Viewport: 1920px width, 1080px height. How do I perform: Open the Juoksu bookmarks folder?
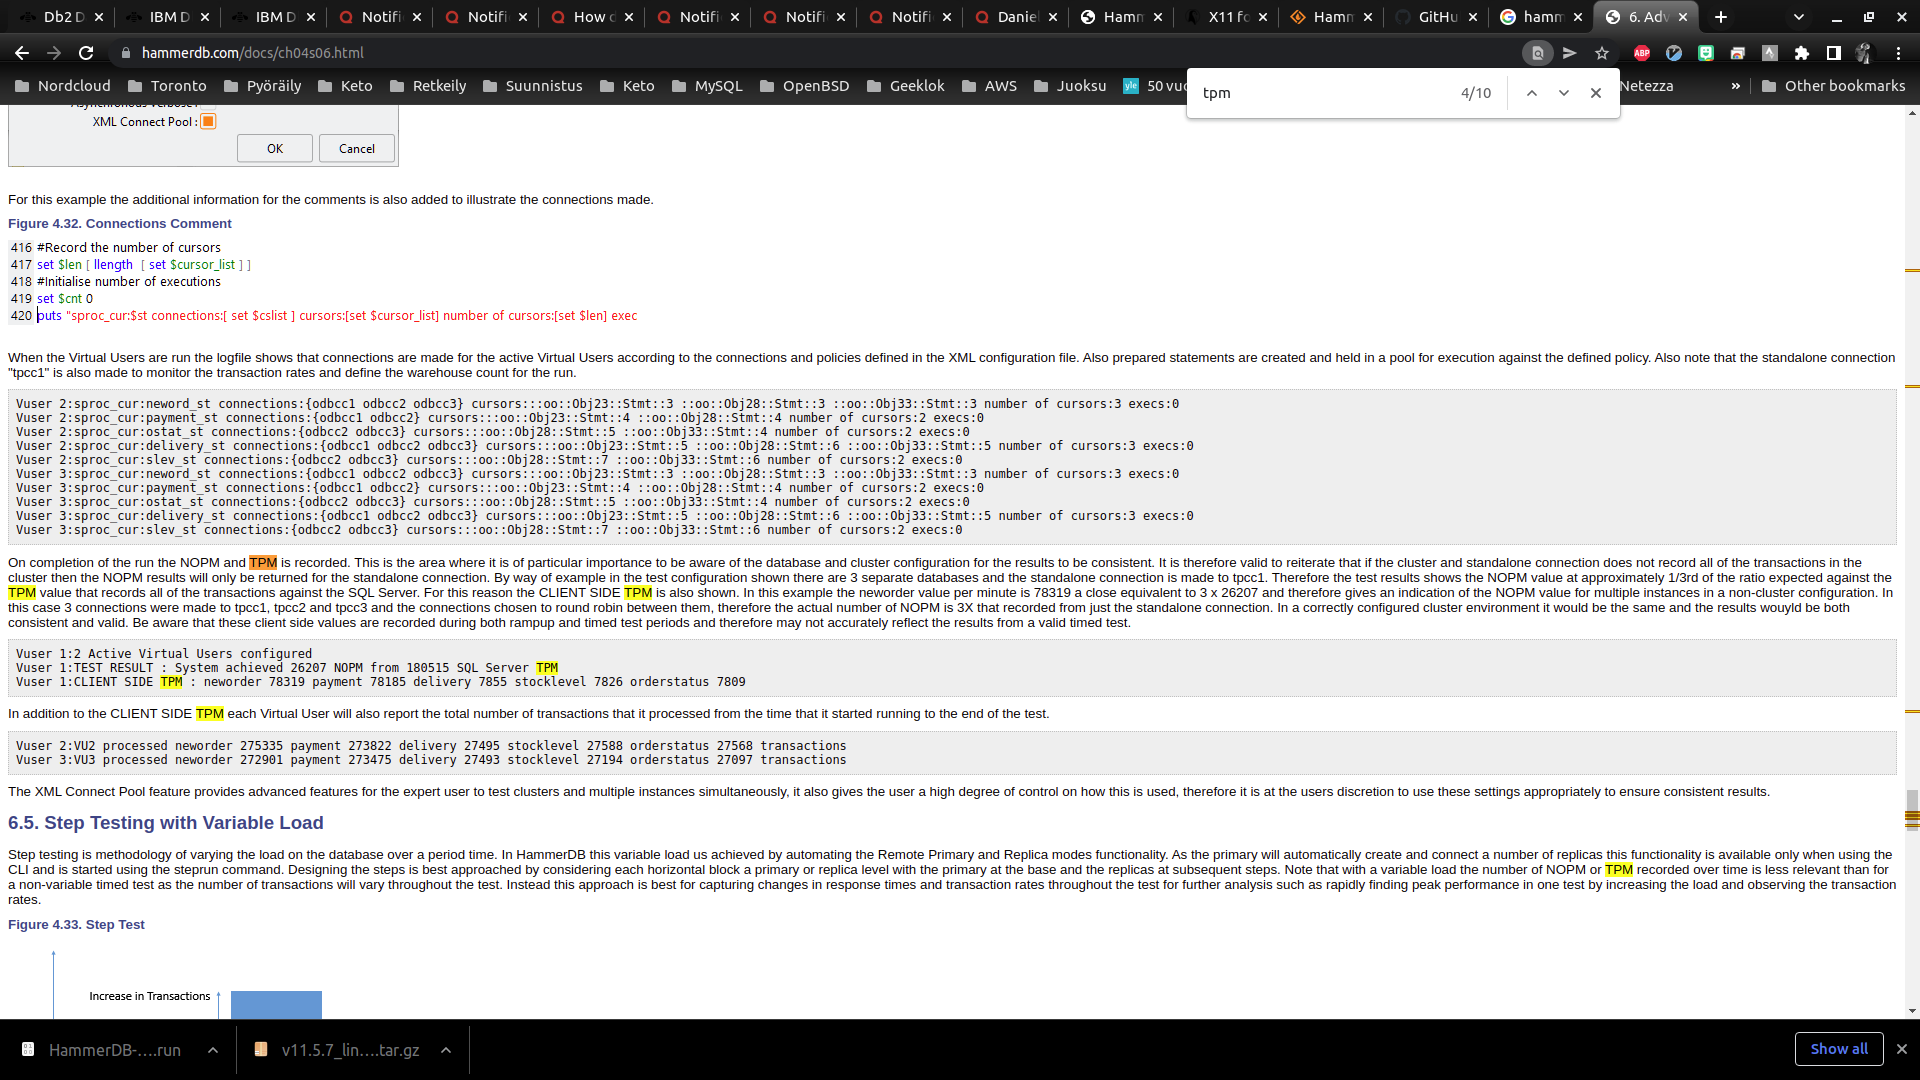1070,86
